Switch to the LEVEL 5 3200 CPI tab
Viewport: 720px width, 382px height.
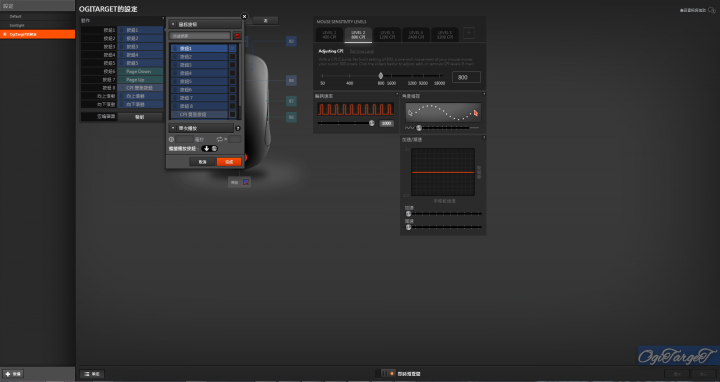point(444,35)
